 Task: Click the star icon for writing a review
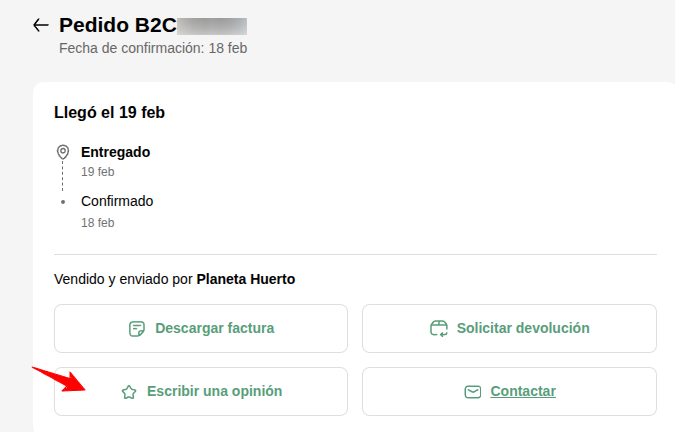[x=128, y=392]
